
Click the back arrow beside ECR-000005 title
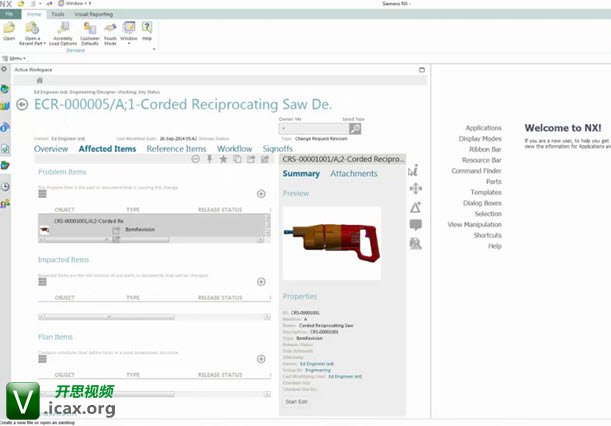pos(23,104)
